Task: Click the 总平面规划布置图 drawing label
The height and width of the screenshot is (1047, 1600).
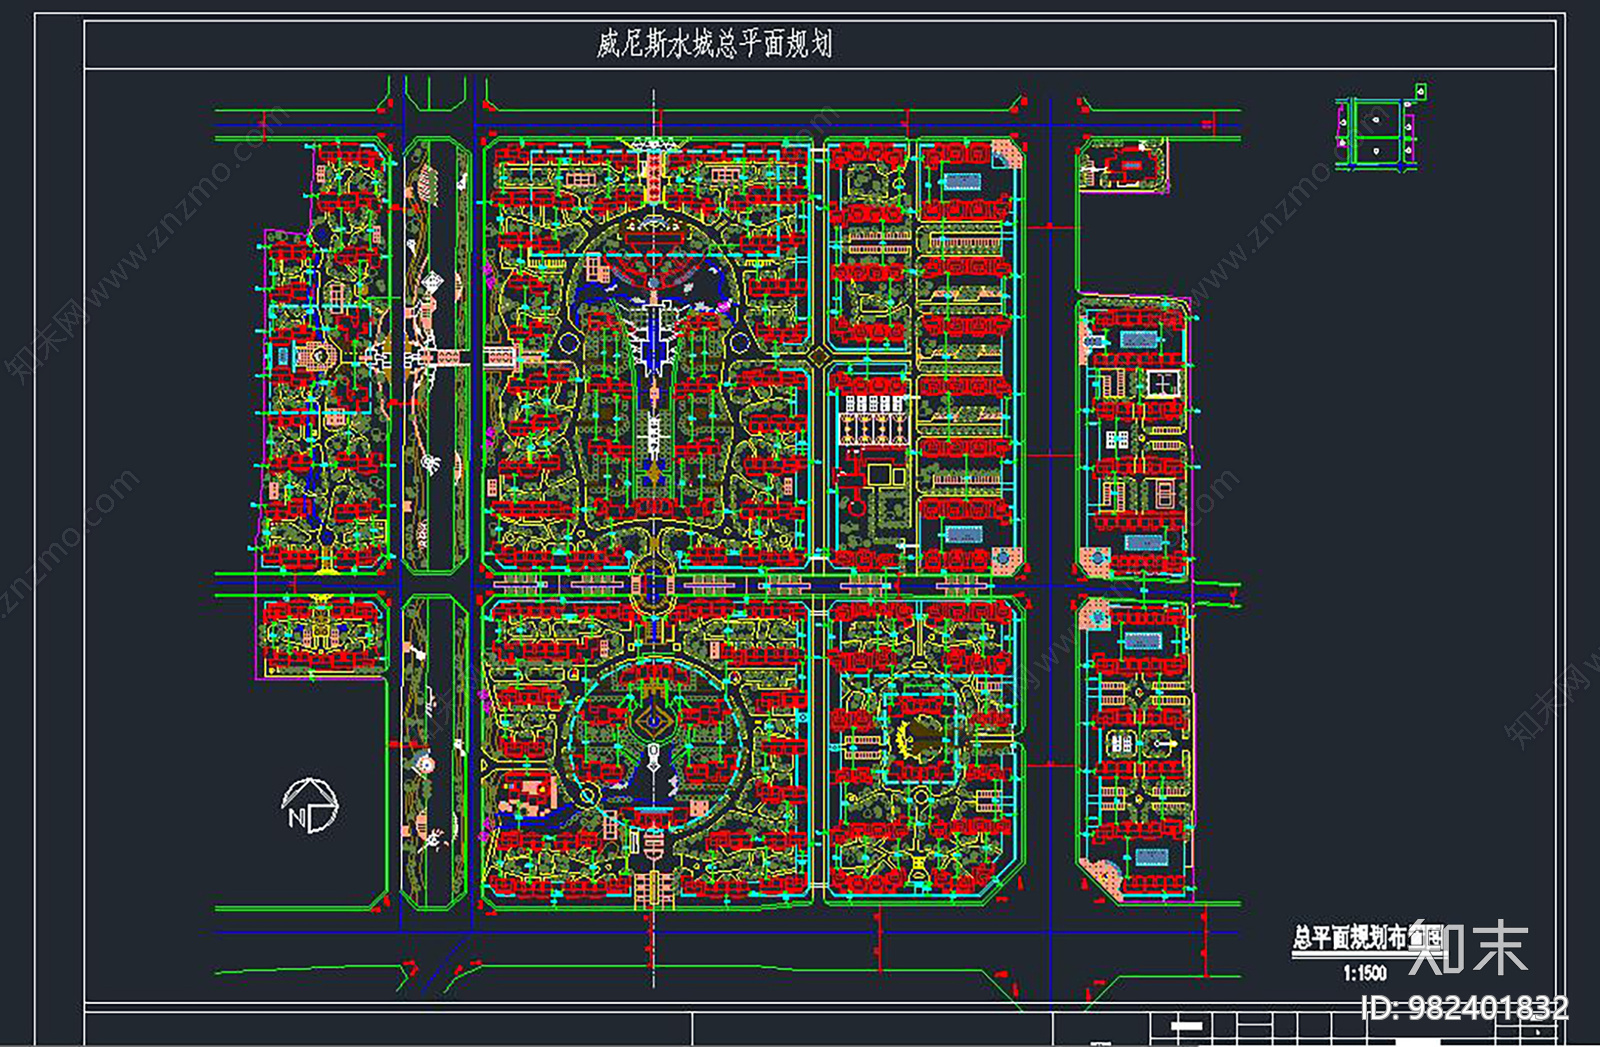Action: point(1365,938)
